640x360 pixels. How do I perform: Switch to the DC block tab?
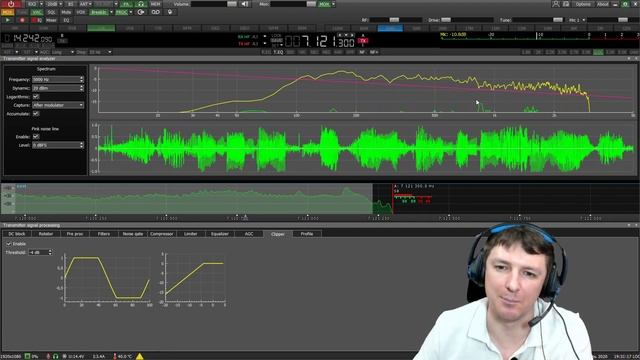click(x=17, y=234)
